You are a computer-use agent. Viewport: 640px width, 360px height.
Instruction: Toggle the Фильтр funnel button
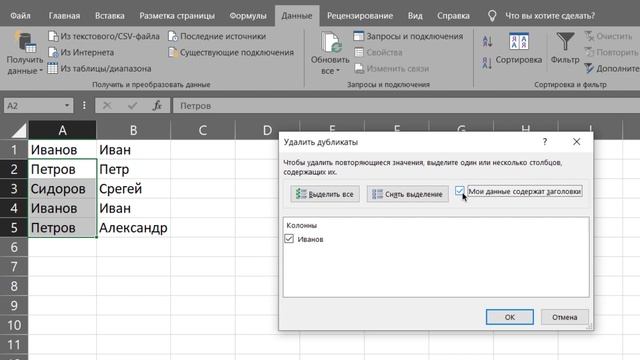click(565, 48)
